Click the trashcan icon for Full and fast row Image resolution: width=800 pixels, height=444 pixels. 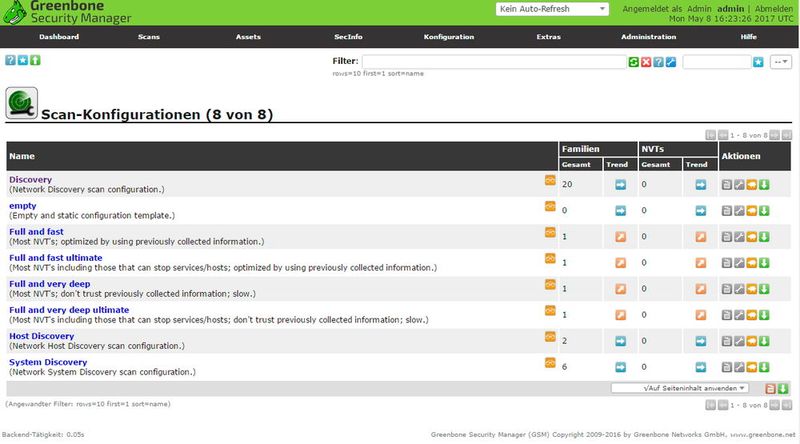[727, 235]
